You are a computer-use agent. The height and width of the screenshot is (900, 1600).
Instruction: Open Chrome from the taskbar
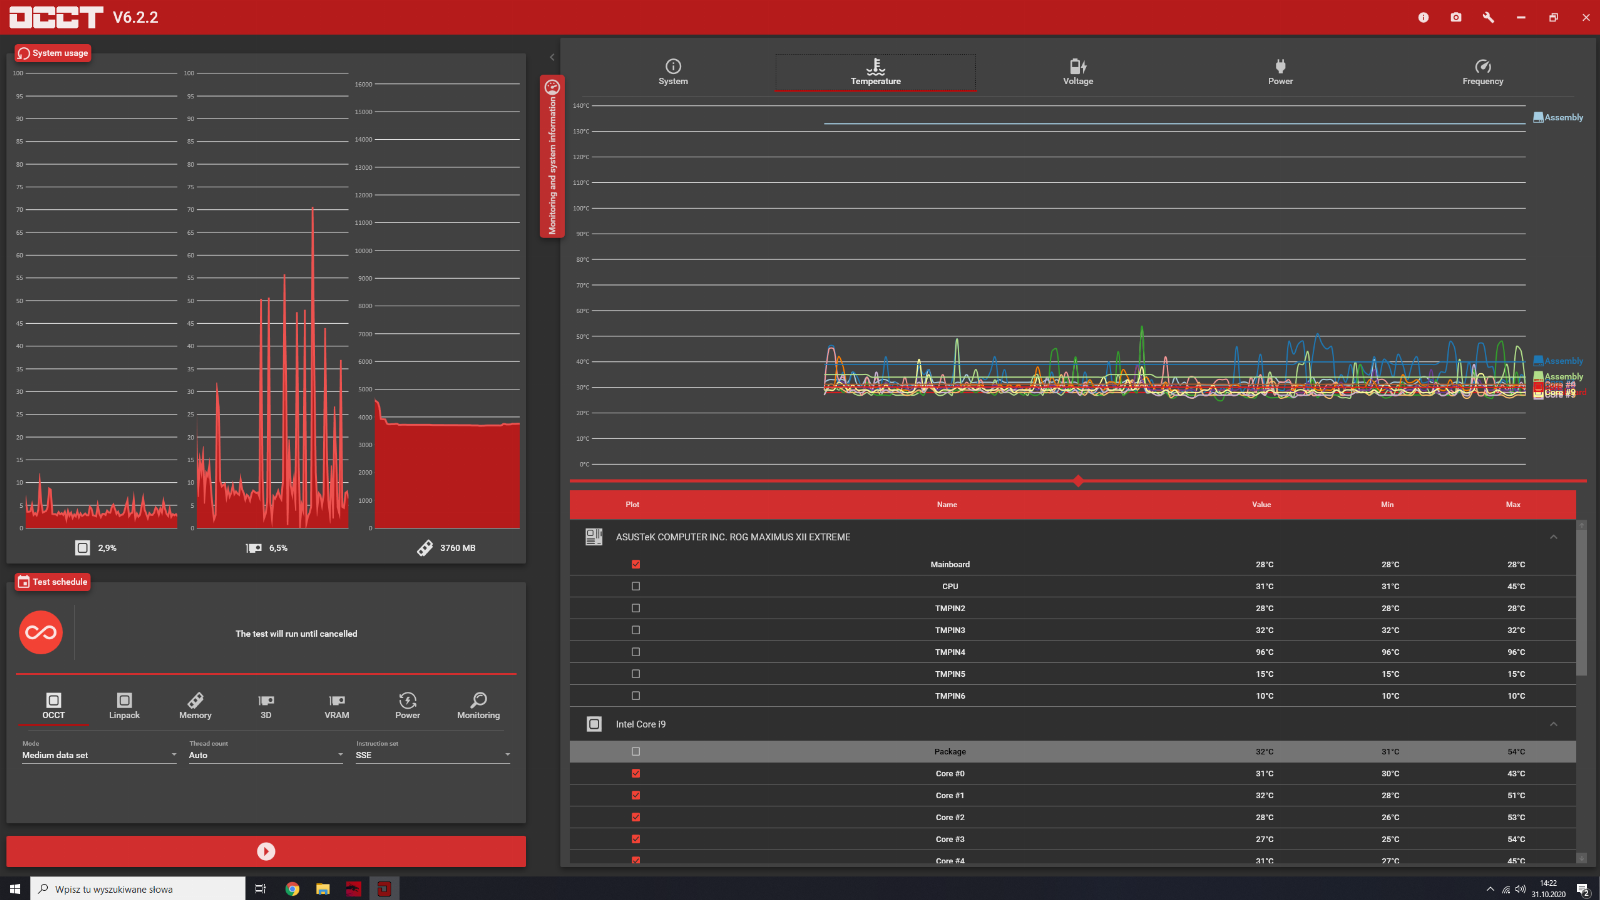(292, 888)
